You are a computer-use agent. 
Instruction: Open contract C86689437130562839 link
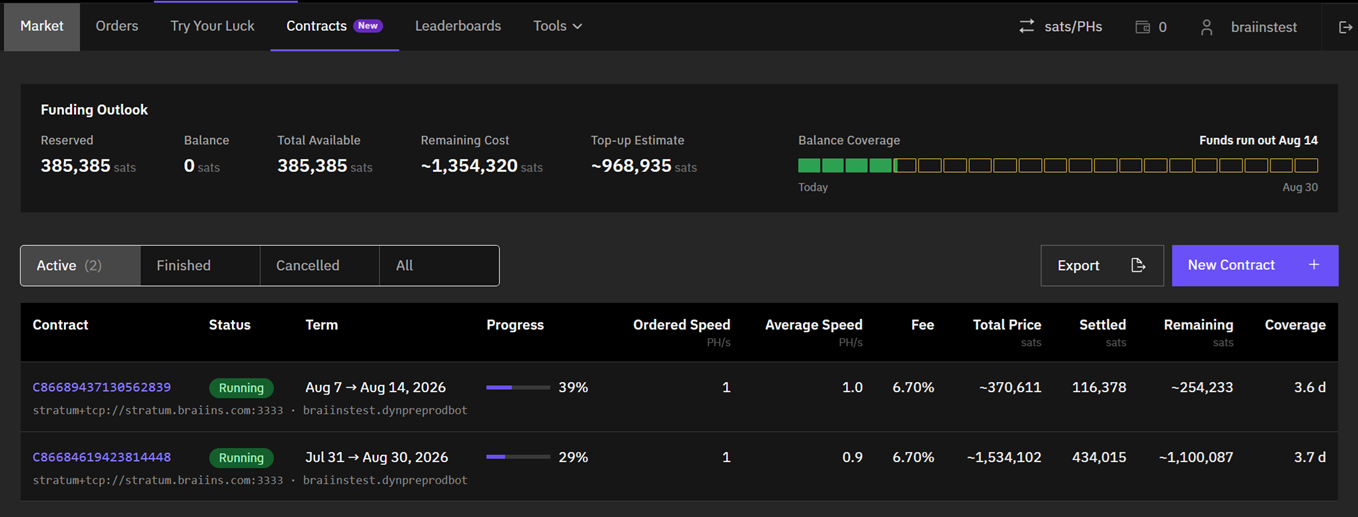102,387
